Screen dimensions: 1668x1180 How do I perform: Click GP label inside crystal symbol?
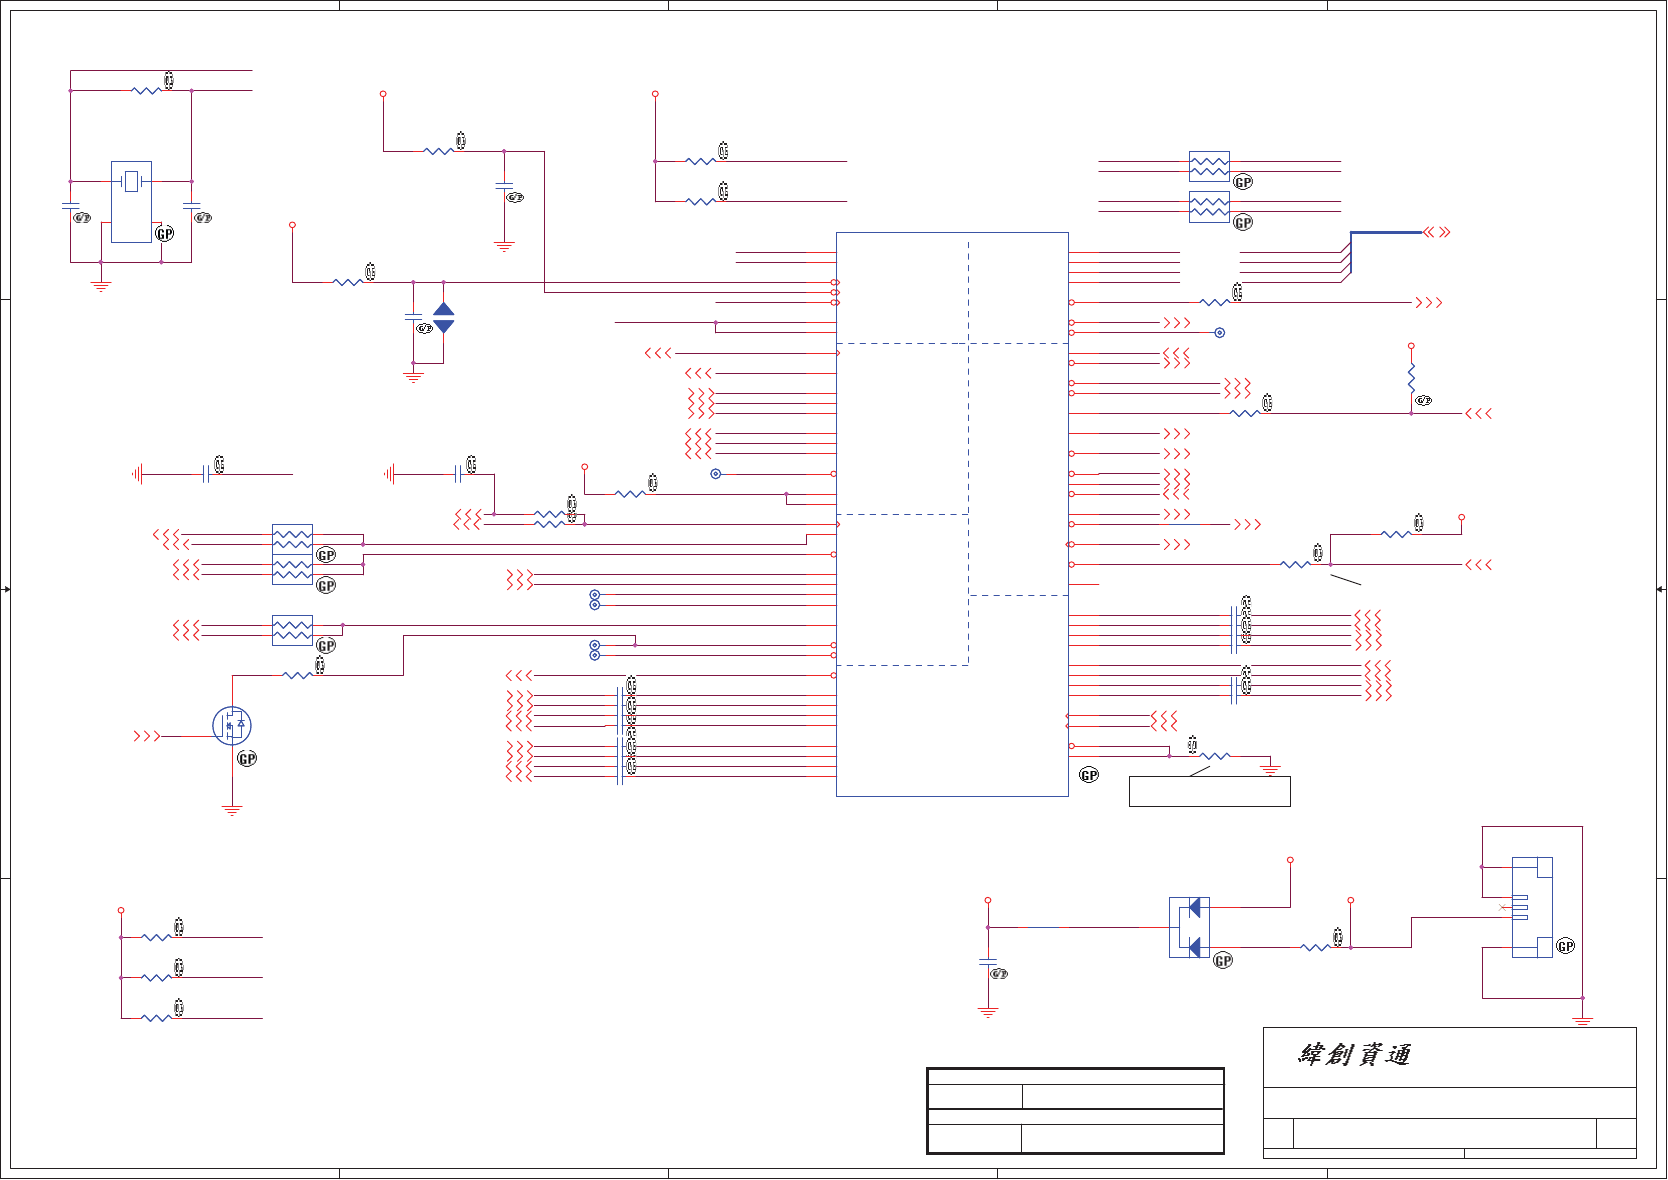click(165, 233)
